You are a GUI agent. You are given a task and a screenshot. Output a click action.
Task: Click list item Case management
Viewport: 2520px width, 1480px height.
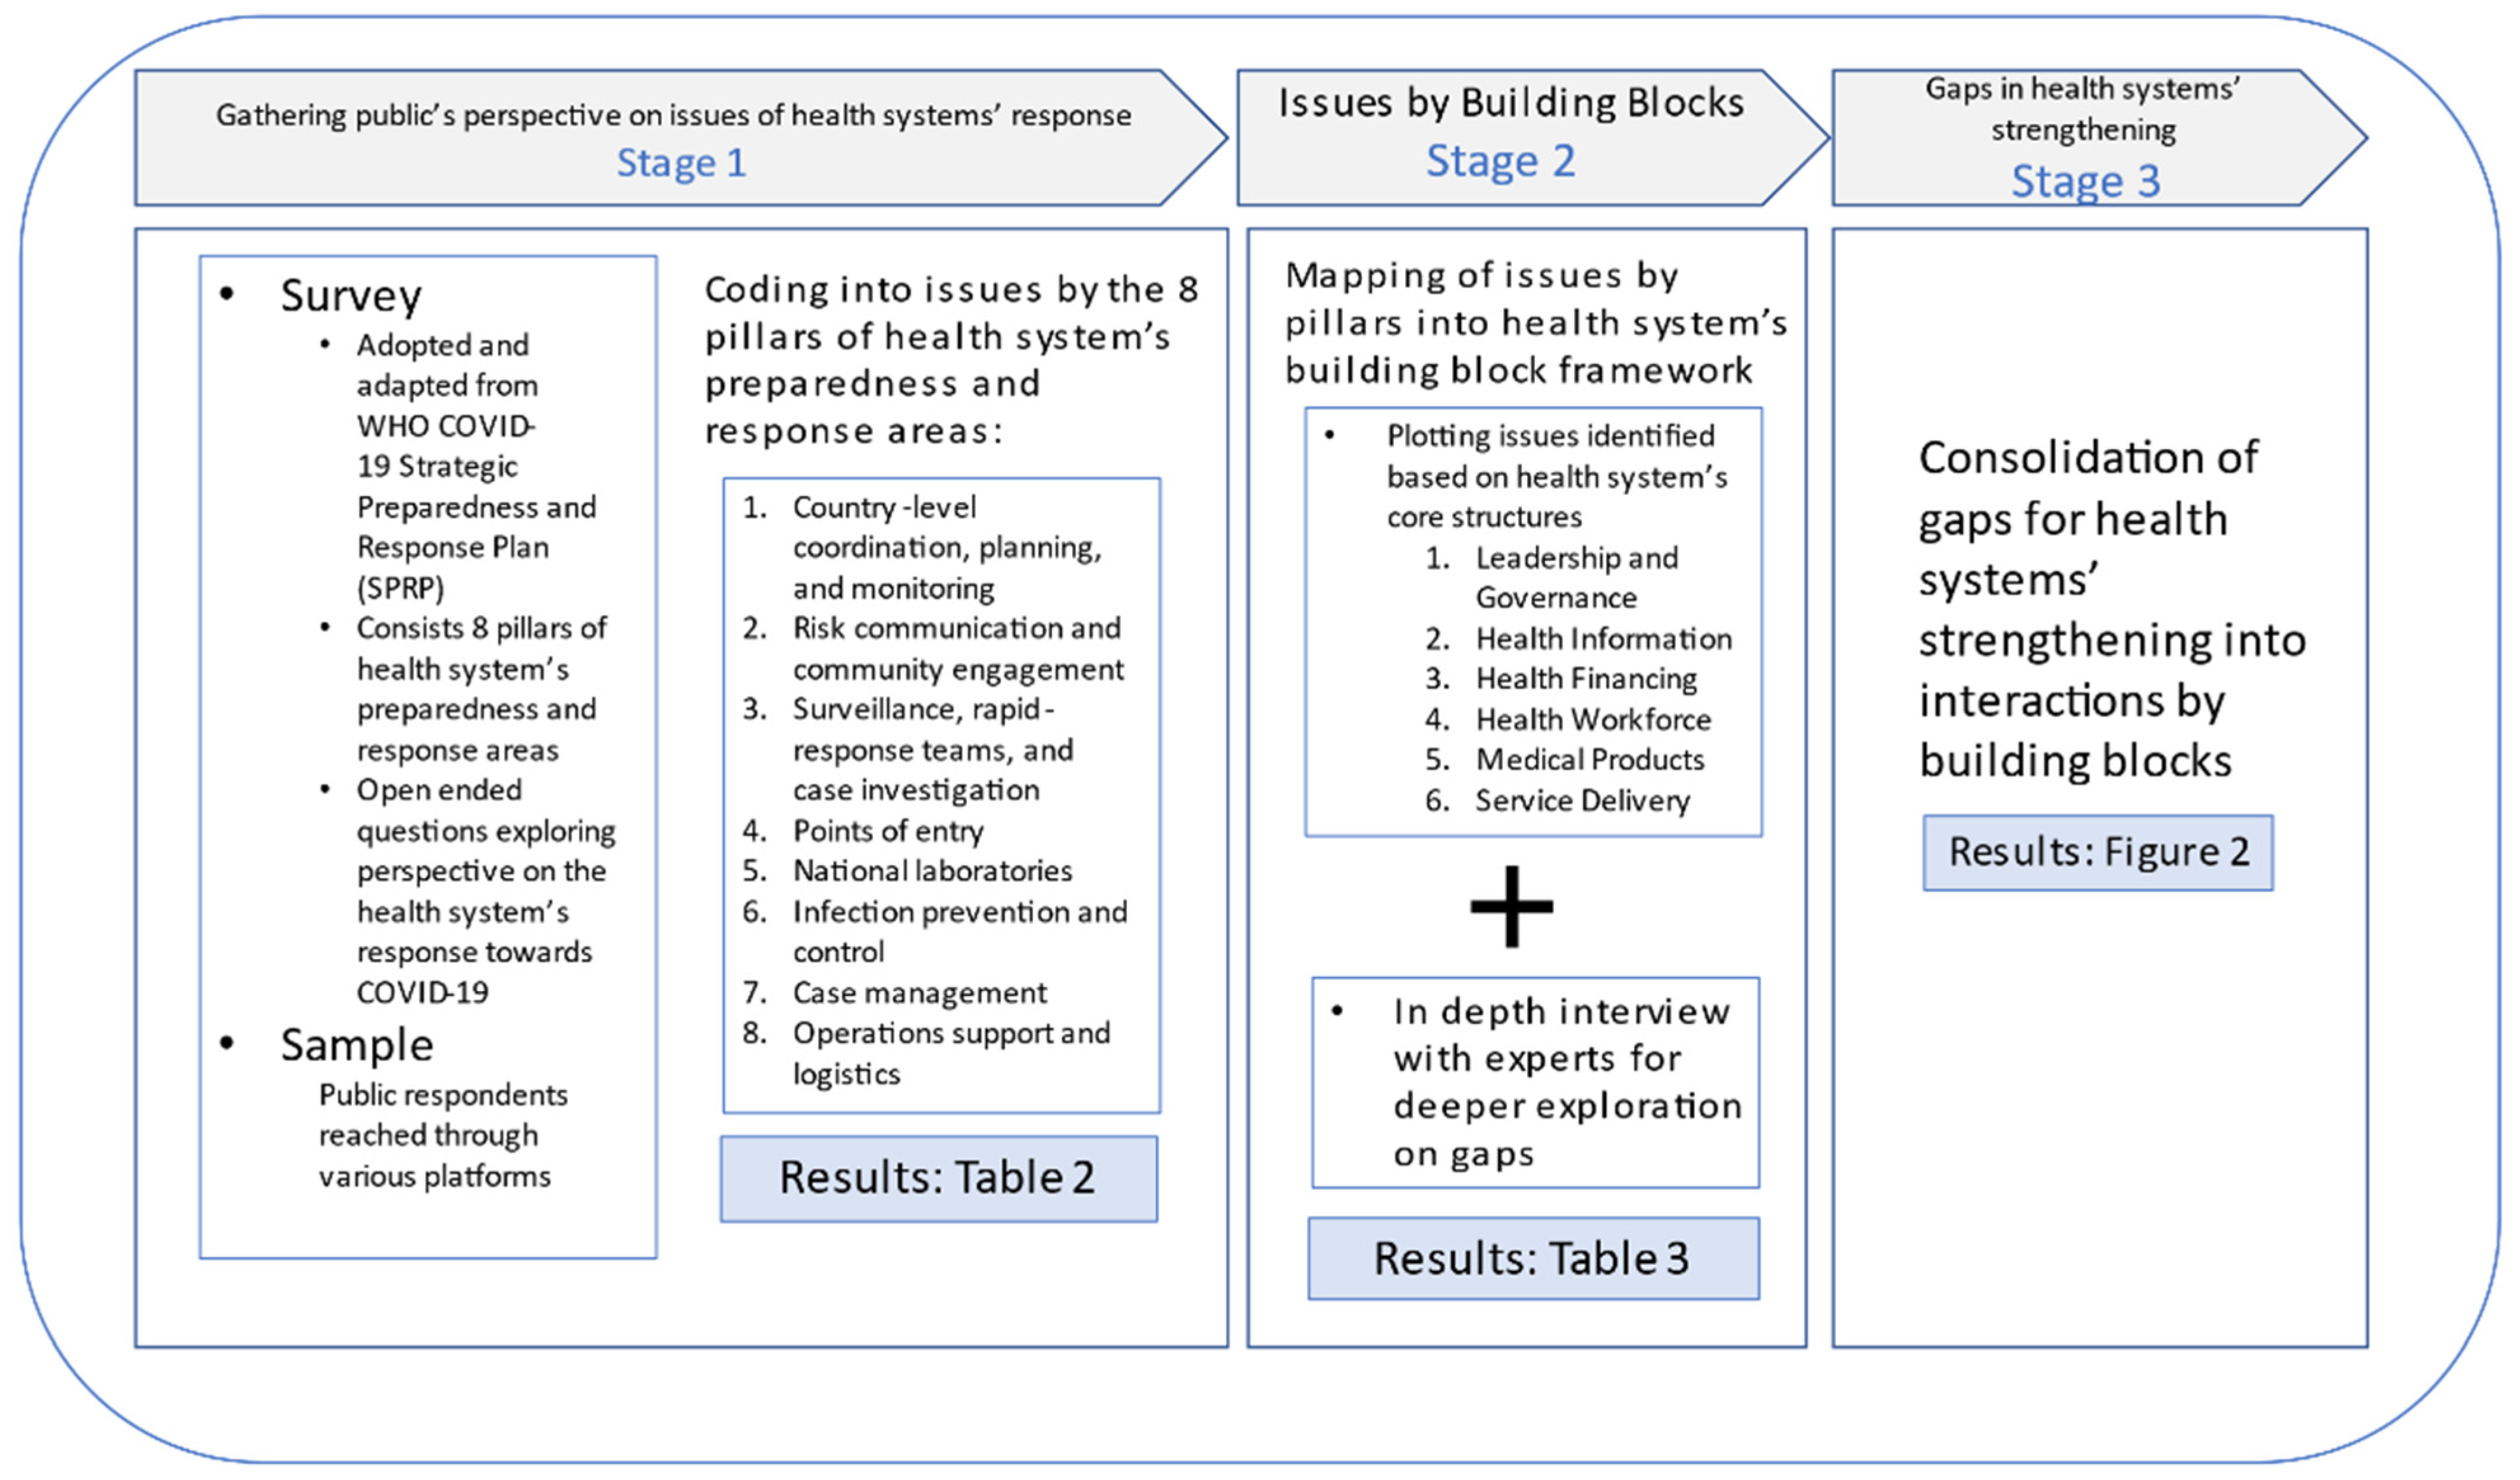[920, 993]
